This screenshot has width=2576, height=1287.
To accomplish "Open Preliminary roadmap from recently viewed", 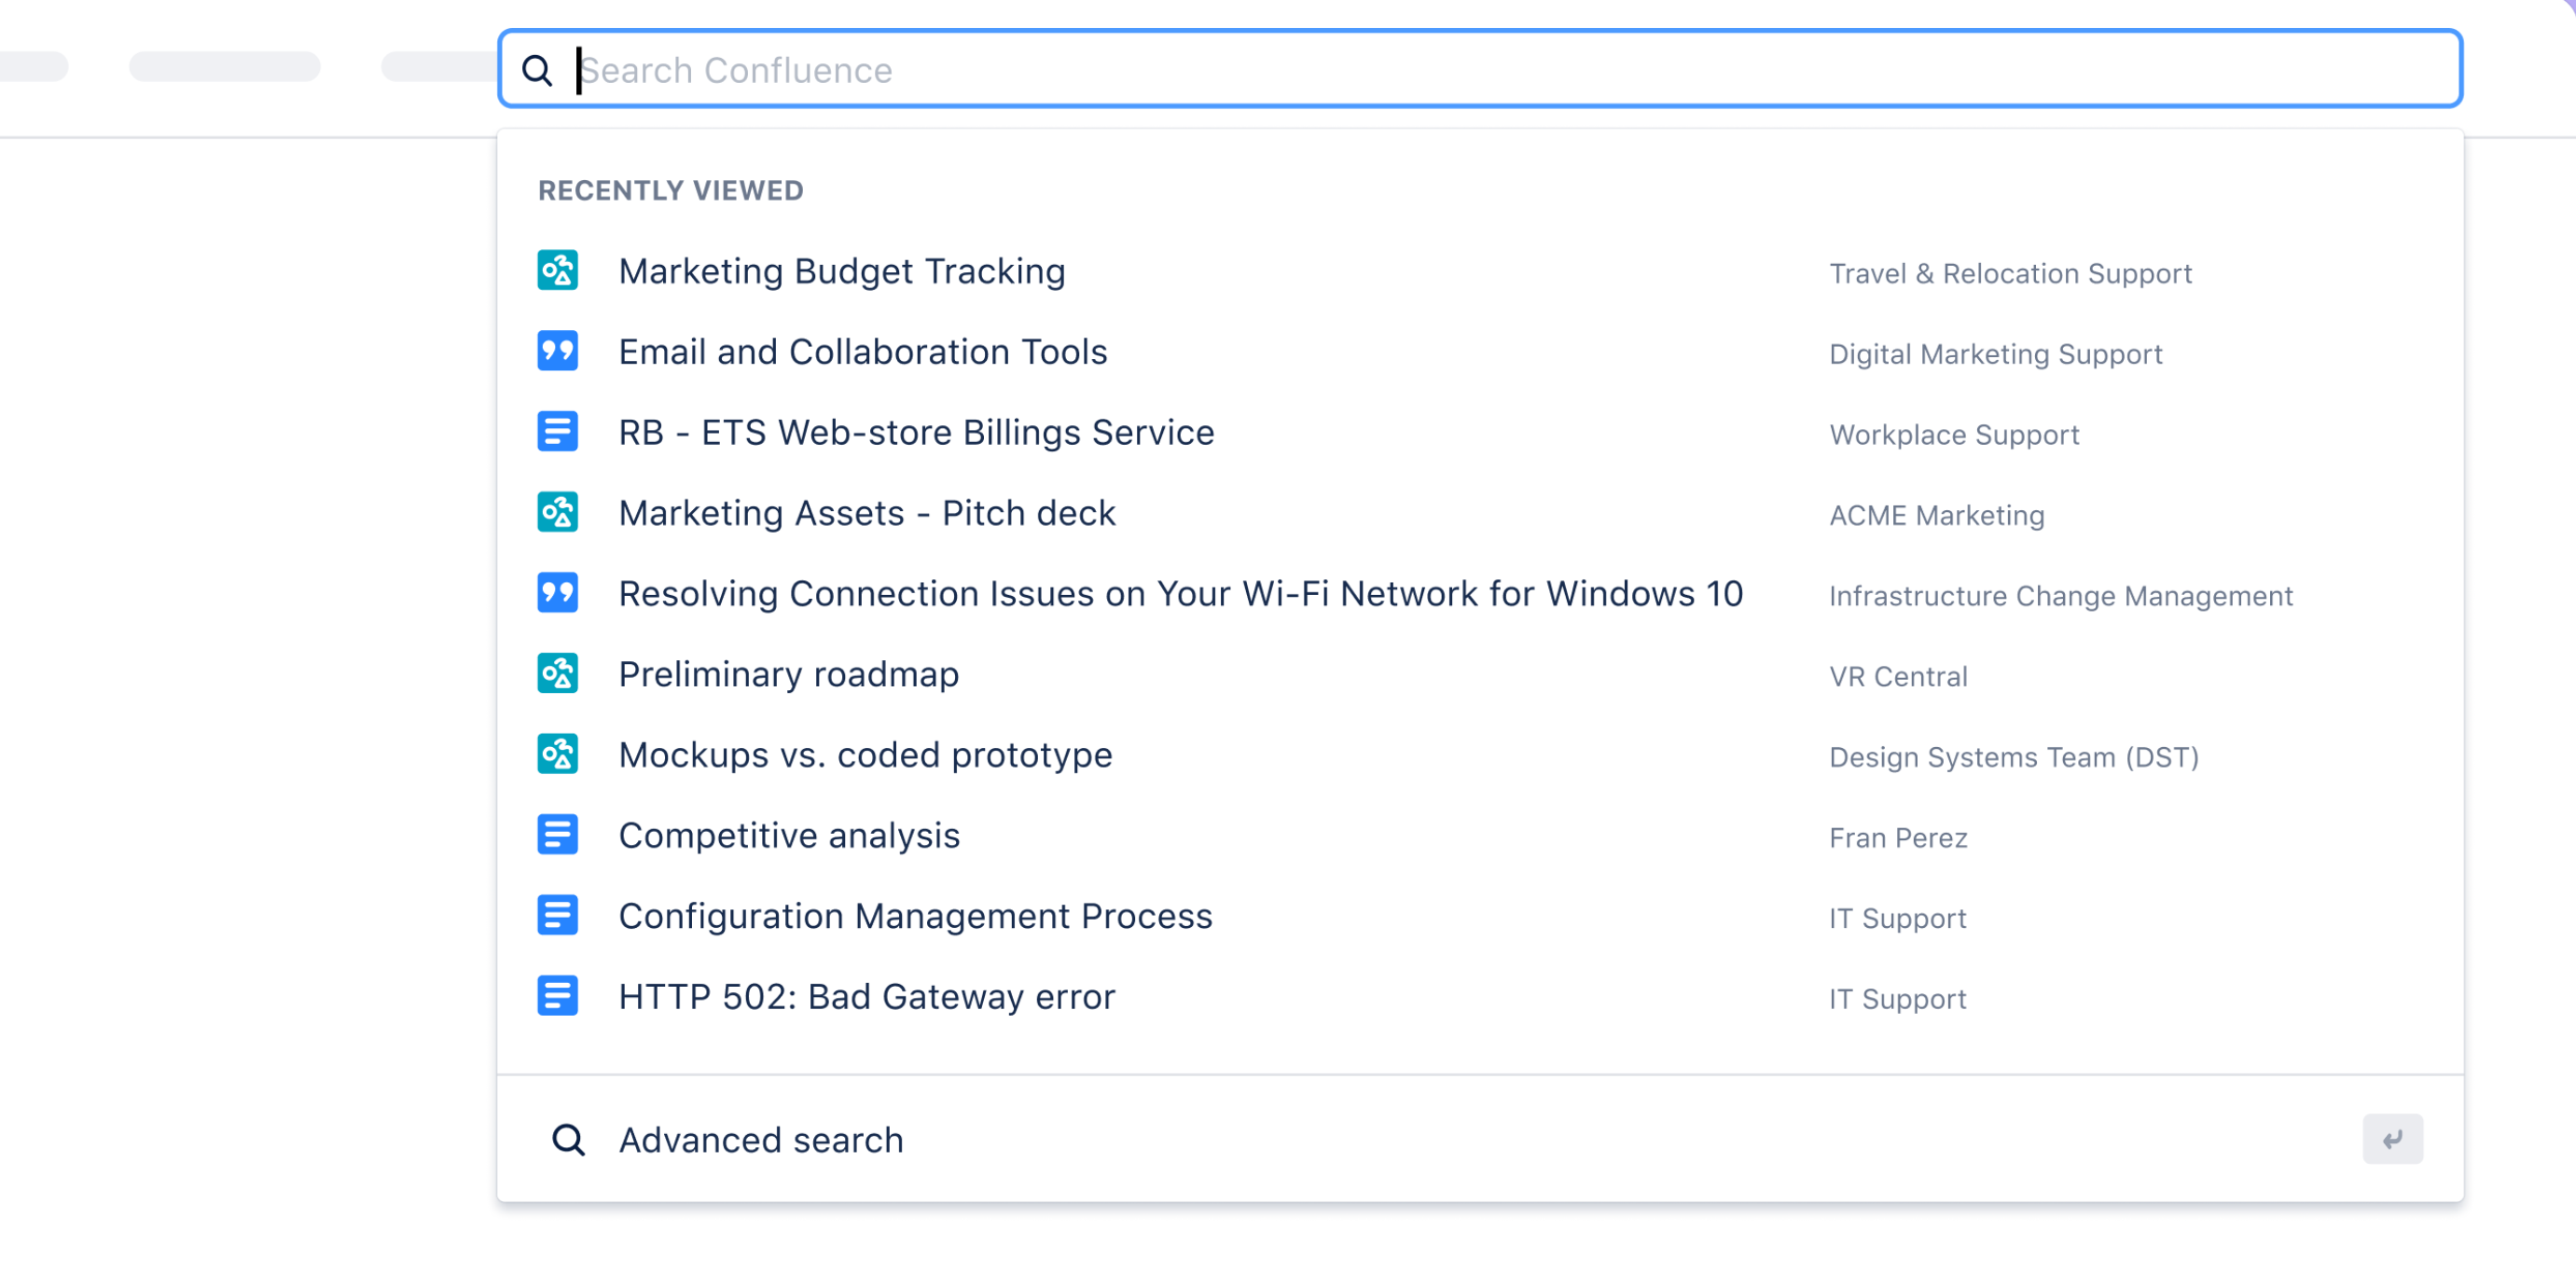I will point(788,675).
